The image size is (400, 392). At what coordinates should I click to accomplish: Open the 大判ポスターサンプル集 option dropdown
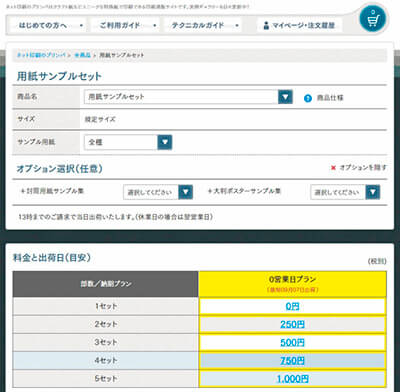tap(345, 192)
